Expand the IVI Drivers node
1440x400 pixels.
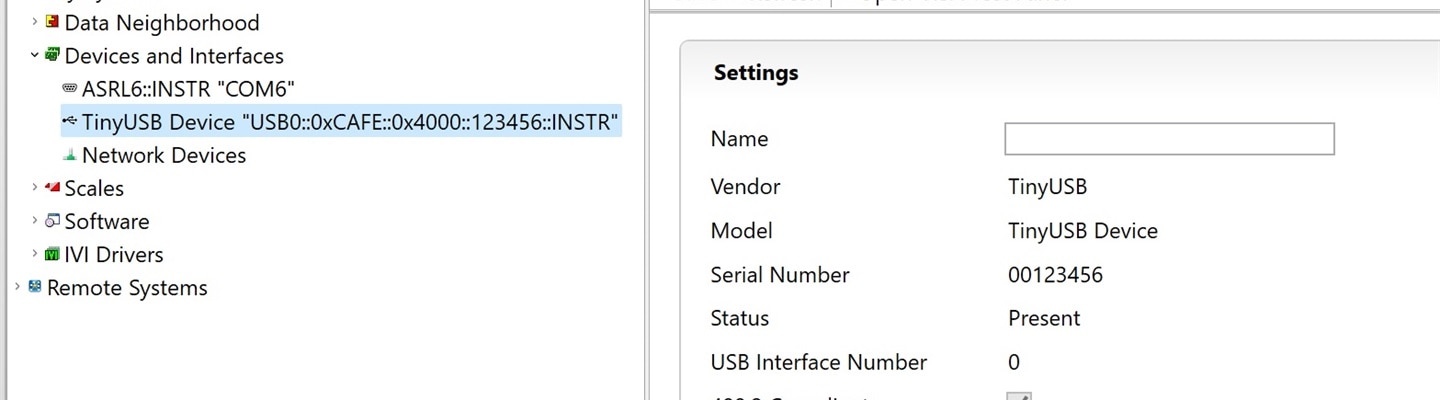(35, 254)
